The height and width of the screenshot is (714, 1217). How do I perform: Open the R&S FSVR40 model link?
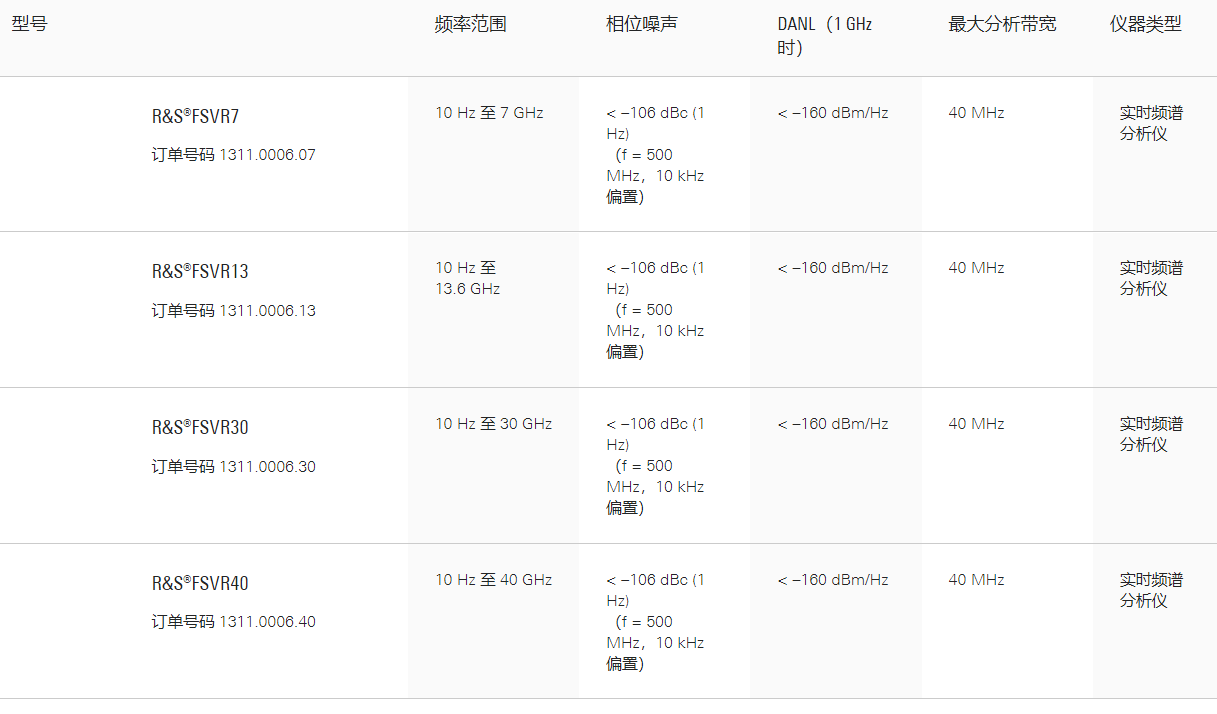click(200, 583)
